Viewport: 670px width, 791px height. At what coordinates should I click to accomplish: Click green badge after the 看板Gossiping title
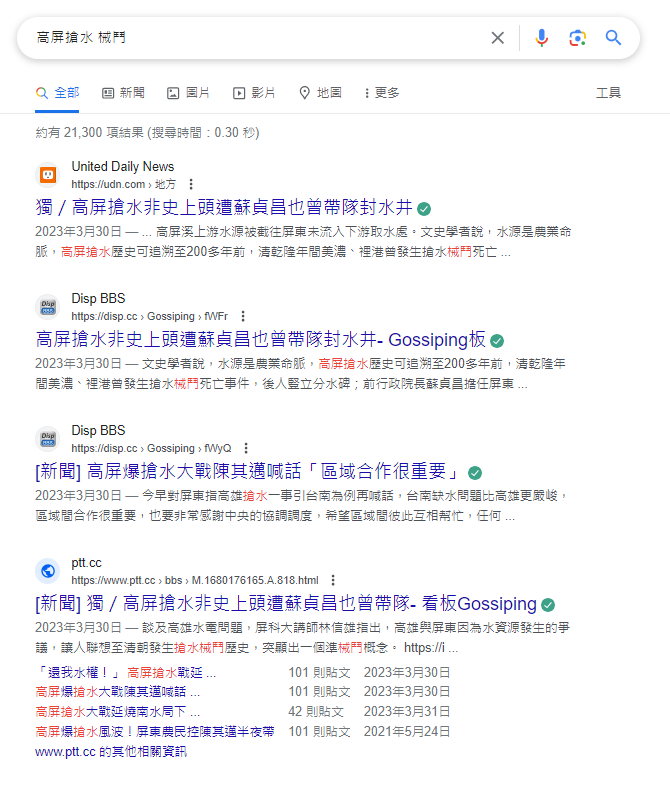click(548, 605)
